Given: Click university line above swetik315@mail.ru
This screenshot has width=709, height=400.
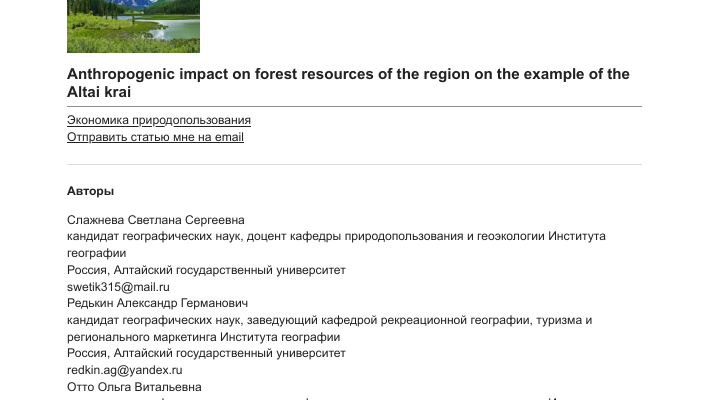Looking at the screenshot, I should pyautogui.click(x=205, y=270).
